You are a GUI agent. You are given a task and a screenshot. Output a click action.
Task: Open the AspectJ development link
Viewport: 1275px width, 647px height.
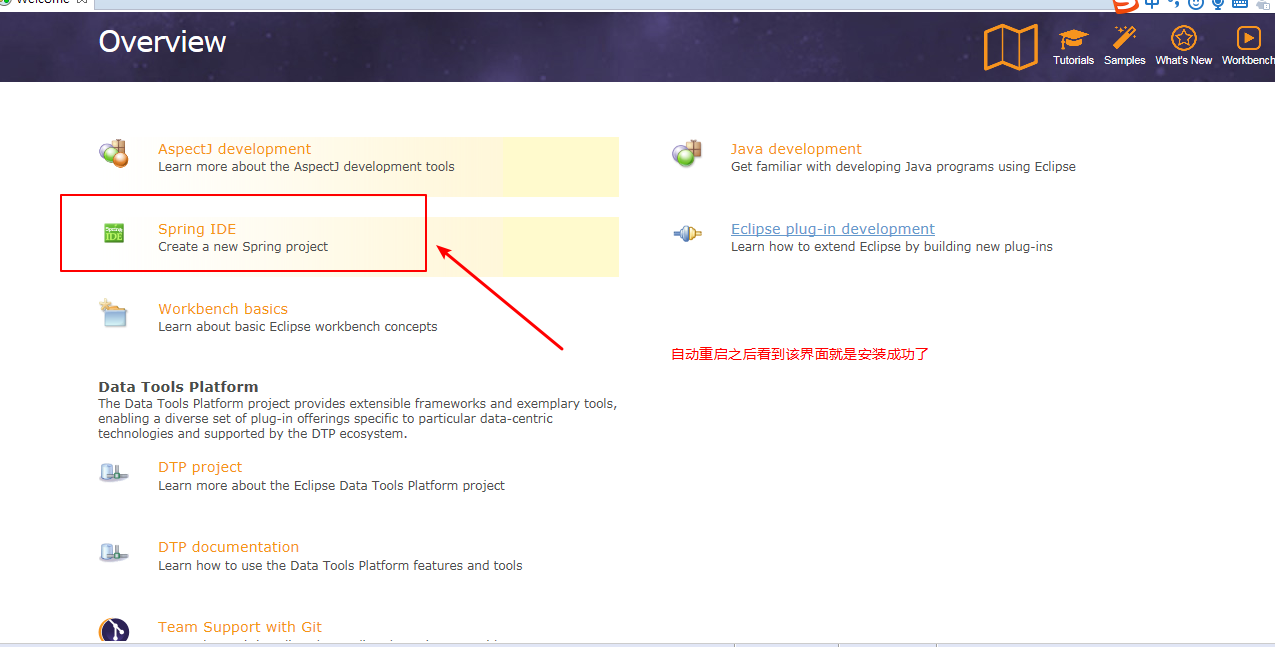(234, 149)
